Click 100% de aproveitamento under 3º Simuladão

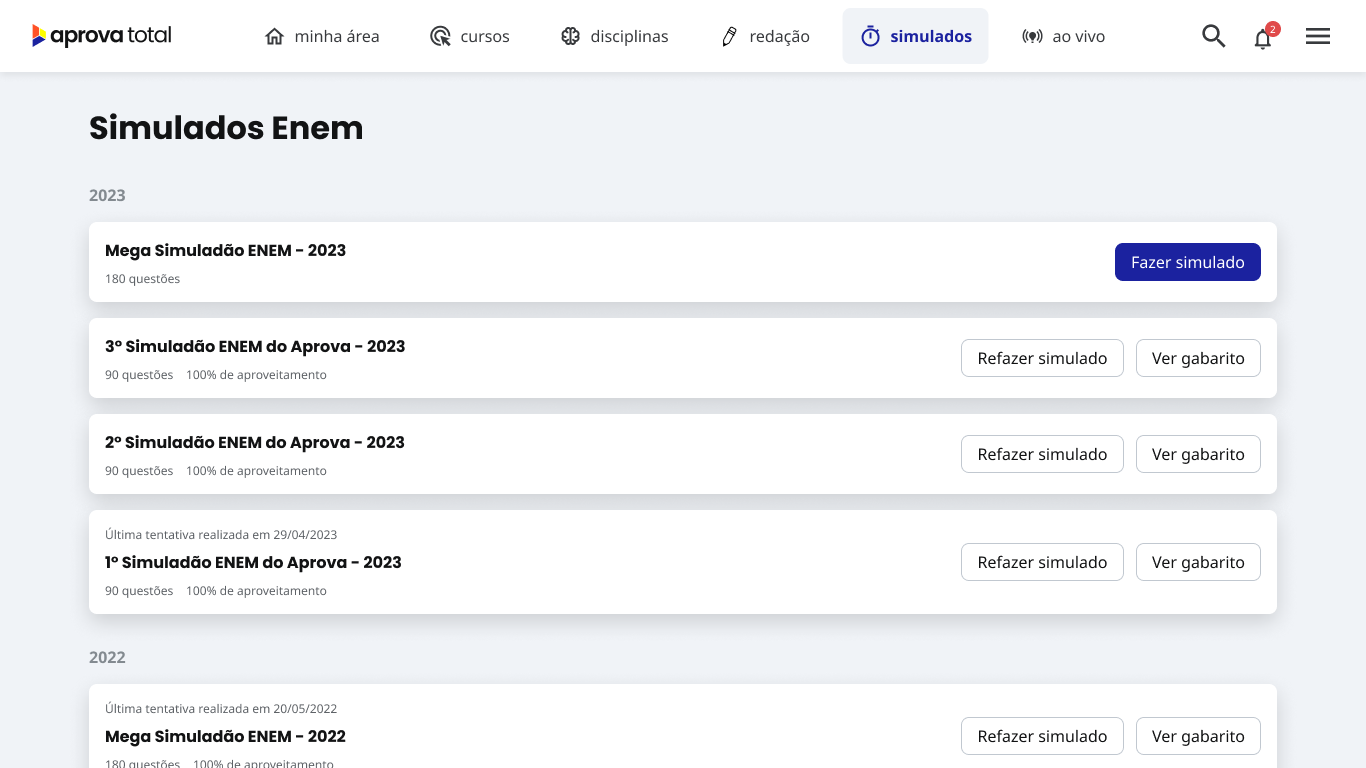point(256,375)
